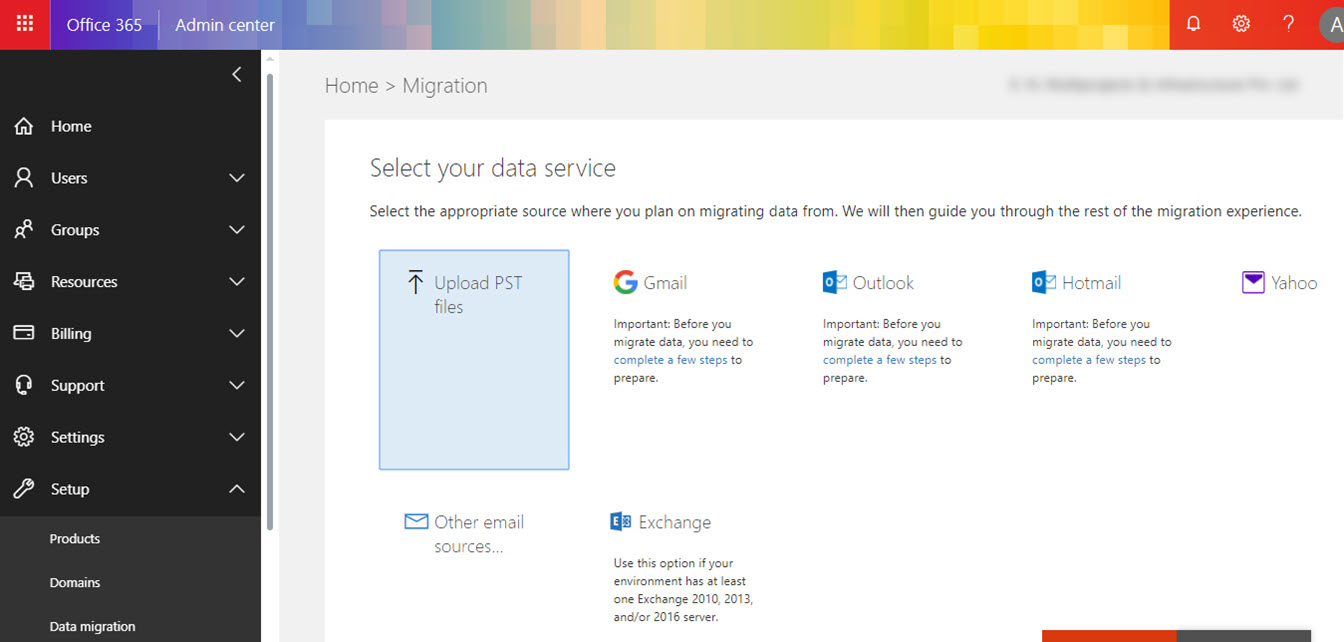
Task: Click Migration in the breadcrumb
Action: tap(445, 86)
